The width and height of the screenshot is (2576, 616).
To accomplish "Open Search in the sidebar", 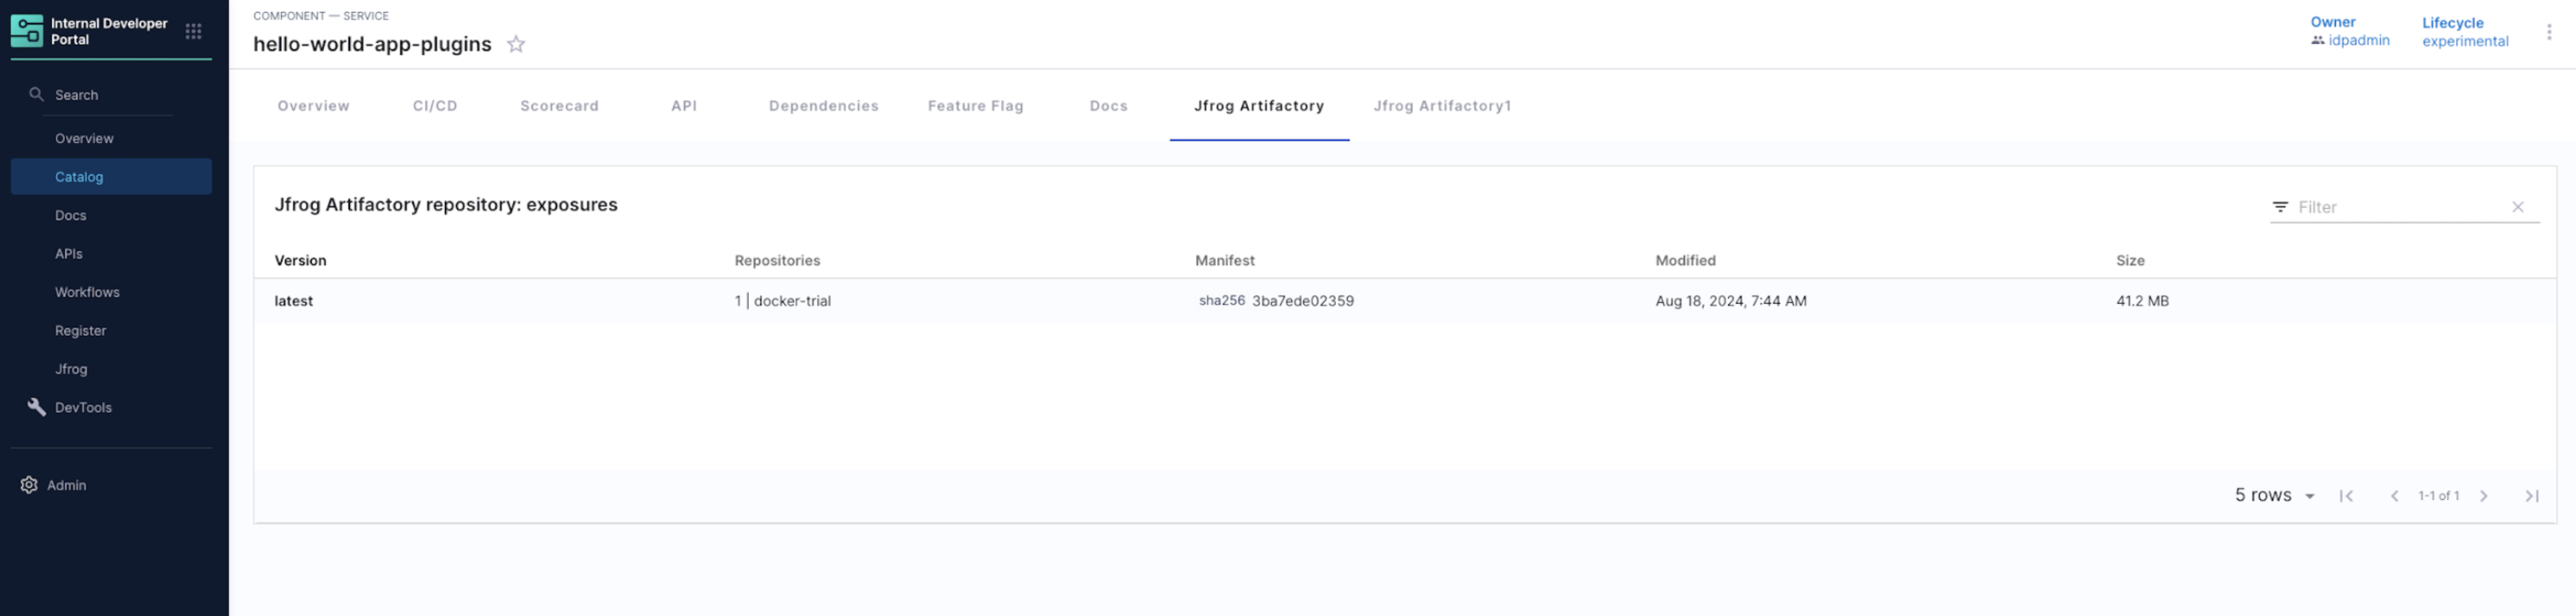I will point(77,95).
